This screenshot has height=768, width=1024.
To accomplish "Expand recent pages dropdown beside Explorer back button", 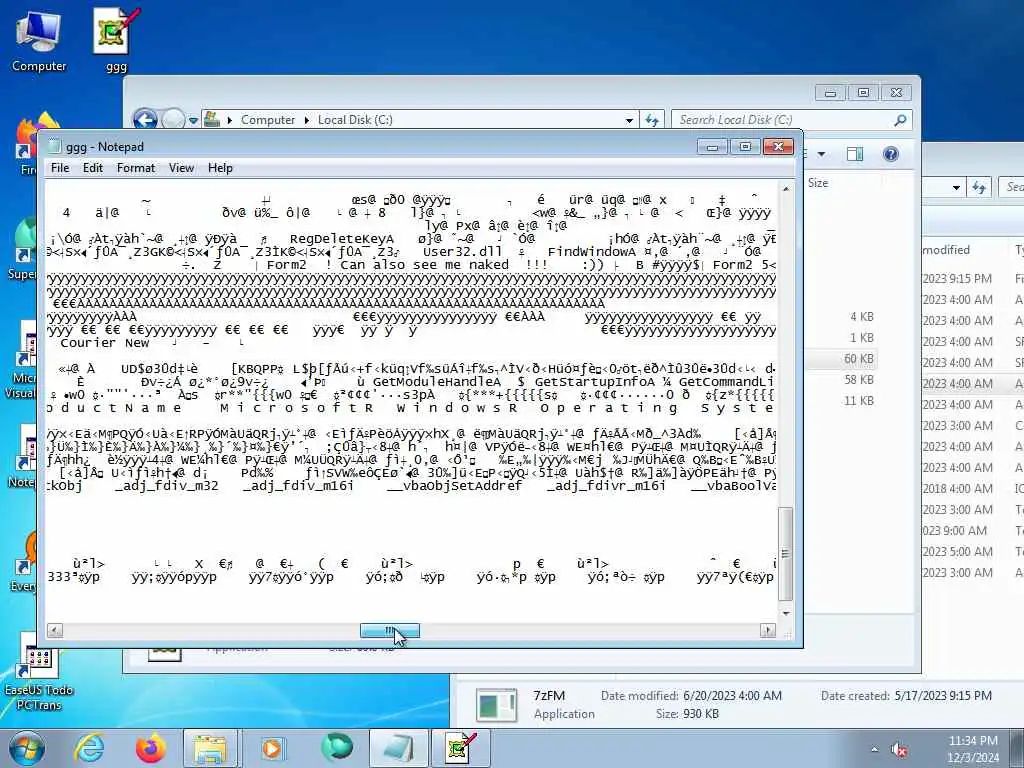I will tap(193, 120).
